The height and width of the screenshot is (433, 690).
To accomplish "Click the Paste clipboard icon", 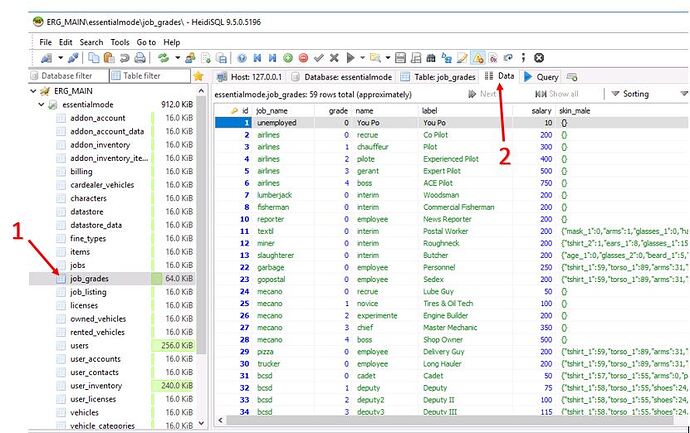I will click(x=109, y=58).
